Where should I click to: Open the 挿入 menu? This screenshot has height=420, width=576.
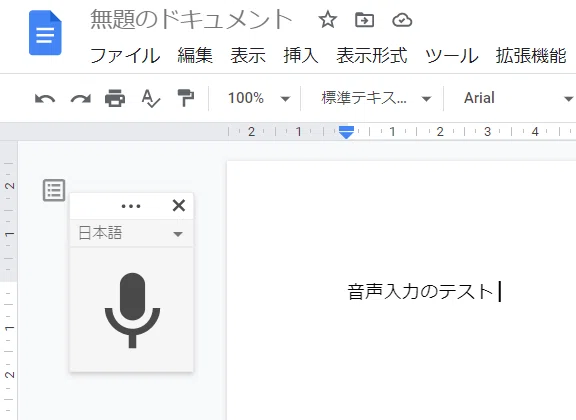click(x=301, y=56)
